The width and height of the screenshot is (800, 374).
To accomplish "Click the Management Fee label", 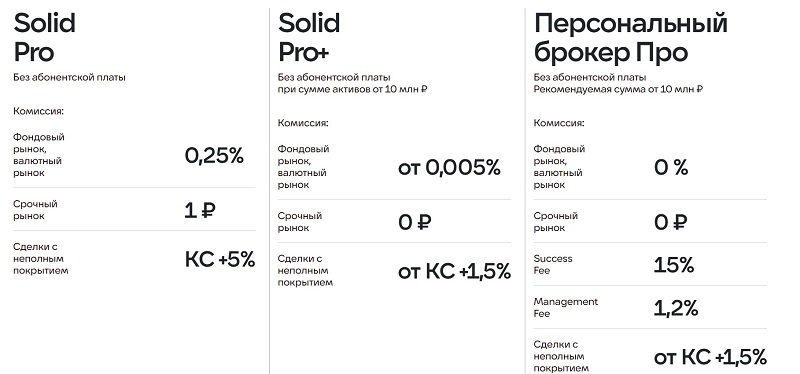I will pyautogui.click(x=566, y=308).
